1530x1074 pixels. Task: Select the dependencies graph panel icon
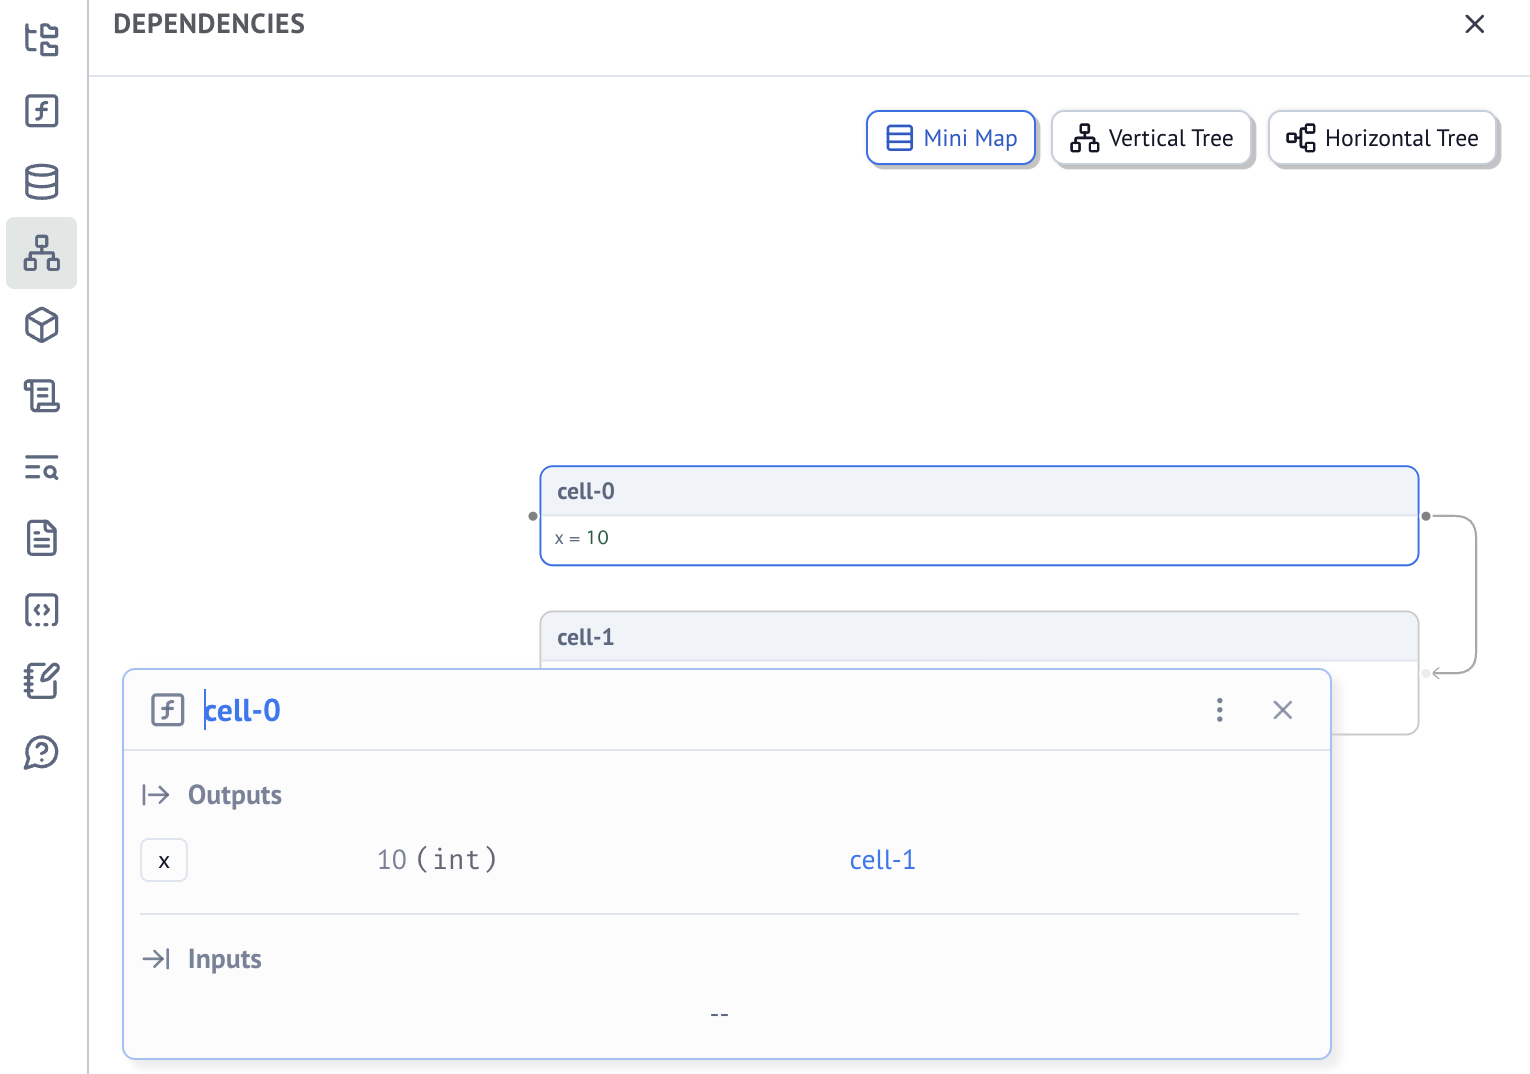41,253
